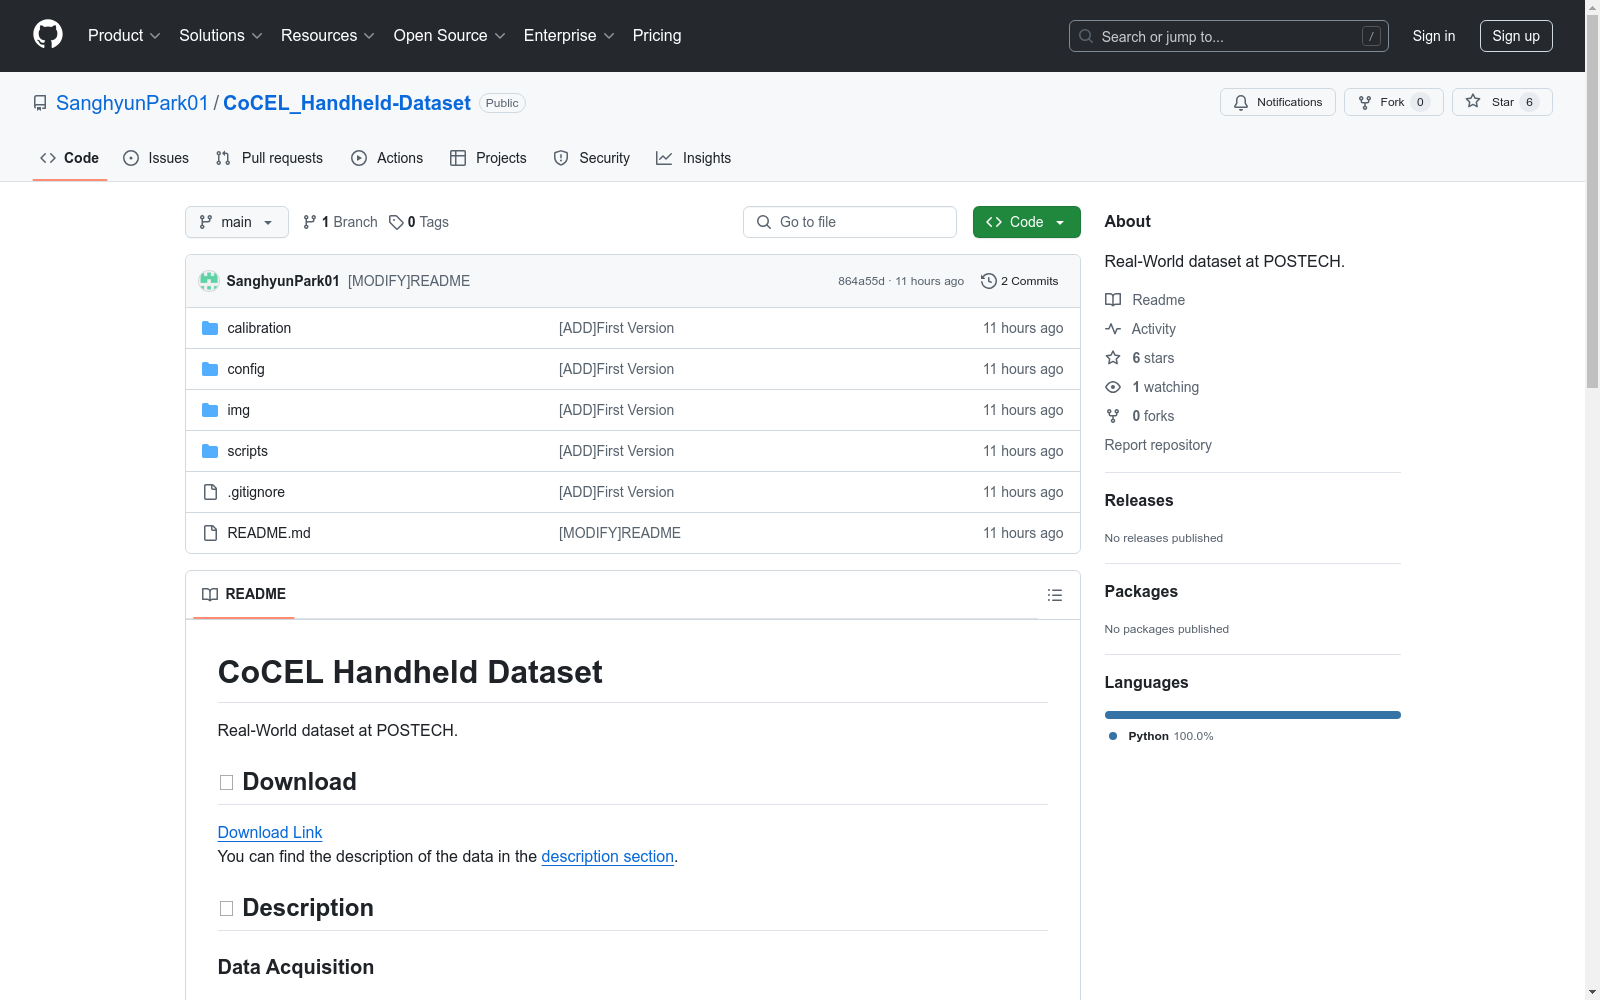Open the [MODIFY]README latest commit message
The width and height of the screenshot is (1600, 1000).
(x=409, y=281)
